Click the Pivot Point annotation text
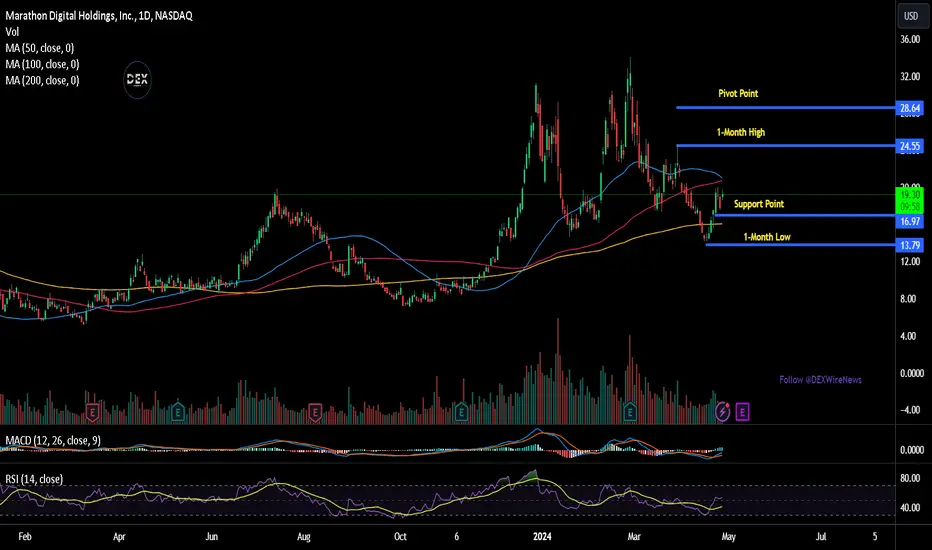932x550 pixels. [x=738, y=93]
